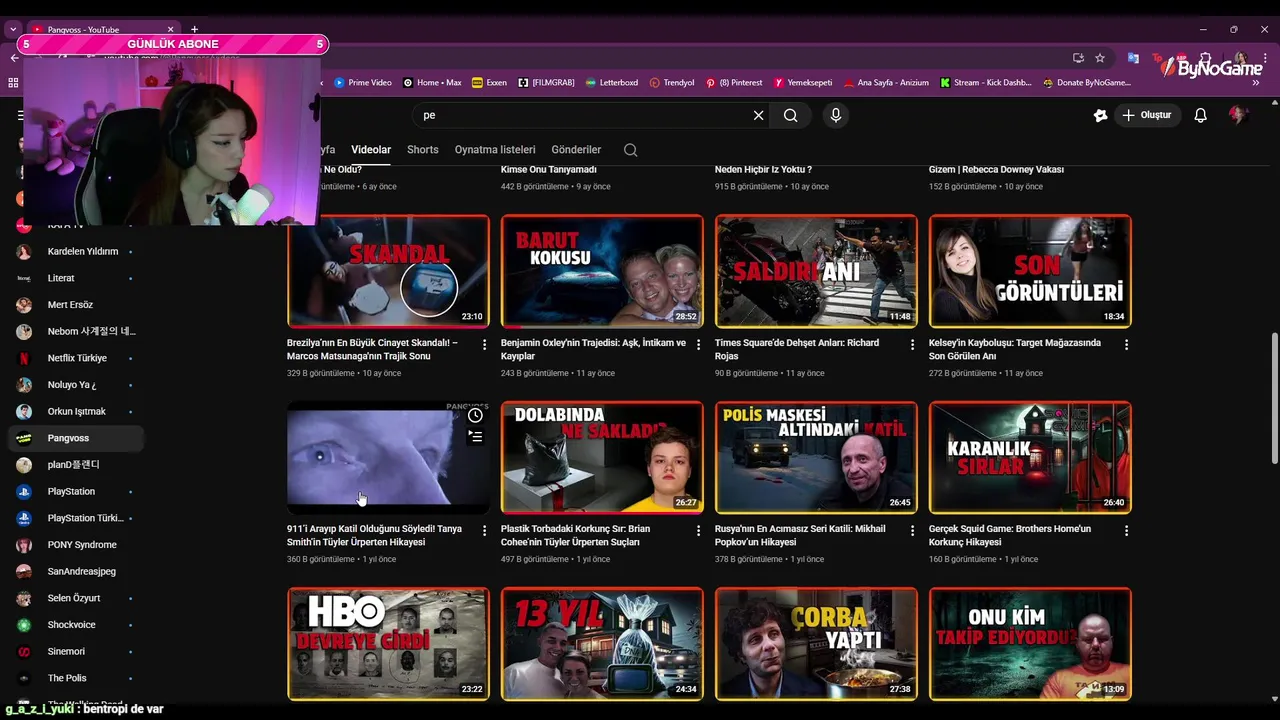This screenshot has width=1280, height=720.
Task: Open The Polis channel in sidebar
Action: (x=76, y=678)
